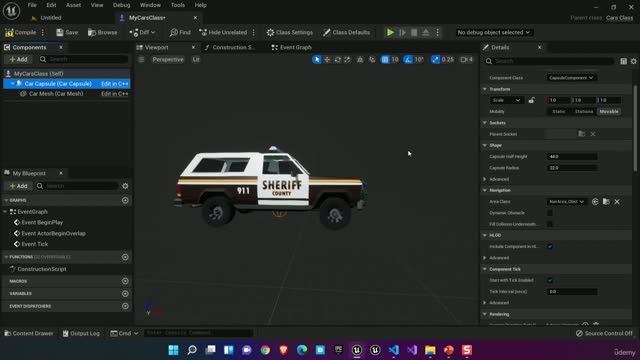Open the Lit view mode dropdown
Screen dimensions: 640x360
tap(196, 60)
